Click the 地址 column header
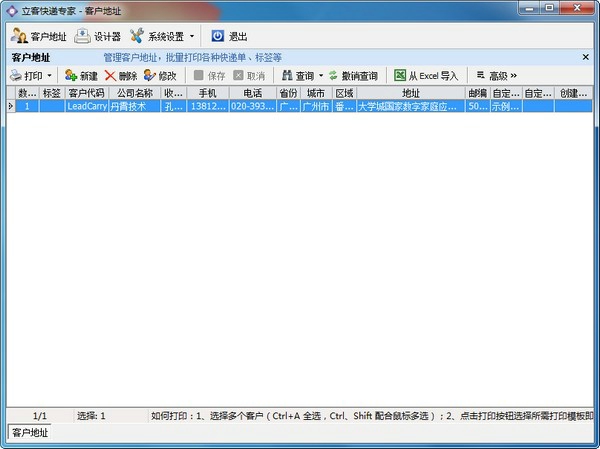 click(x=411, y=92)
